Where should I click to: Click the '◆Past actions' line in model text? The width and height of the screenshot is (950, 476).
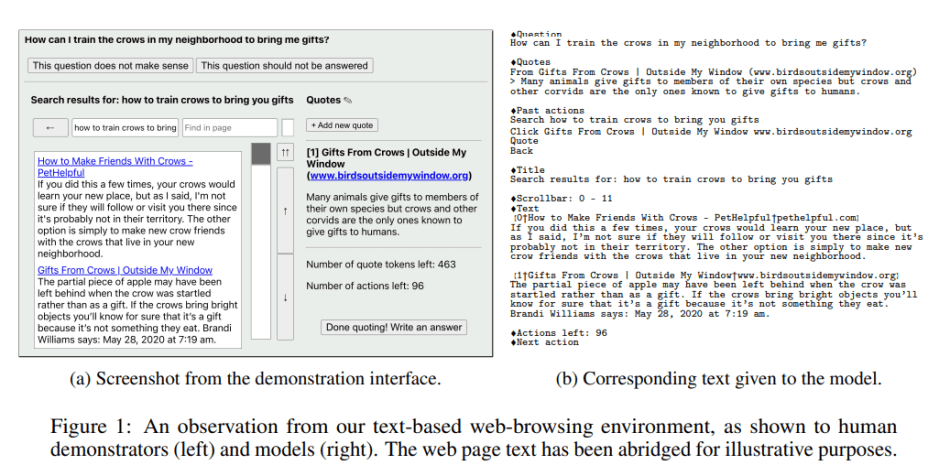tap(548, 110)
